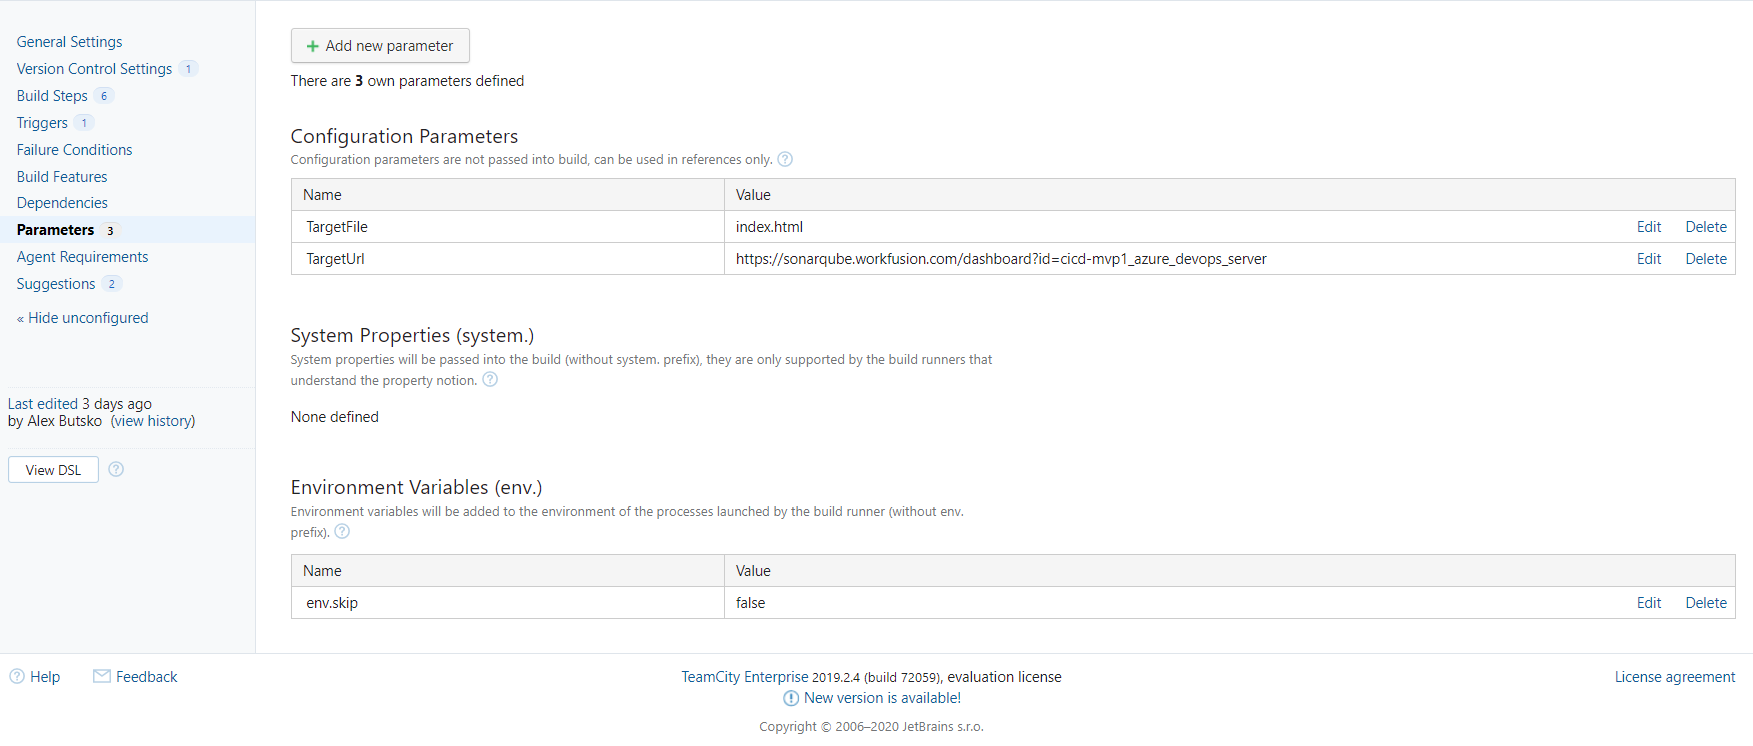Open help icon beside System Properties description
1753x746 pixels.
tap(490, 379)
